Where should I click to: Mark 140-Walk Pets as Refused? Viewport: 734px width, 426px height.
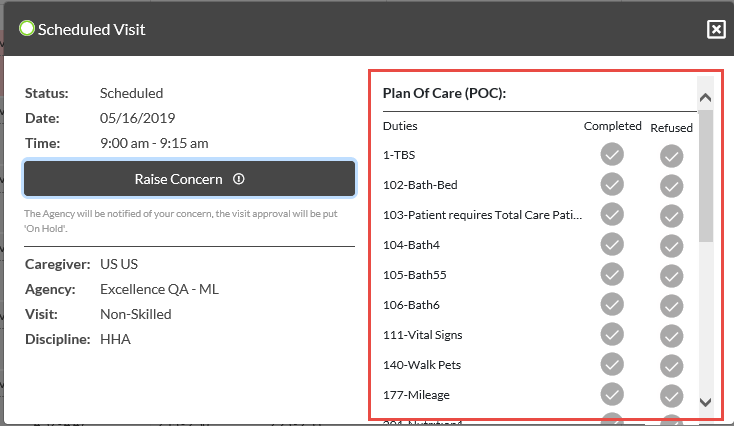pyautogui.click(x=671, y=366)
